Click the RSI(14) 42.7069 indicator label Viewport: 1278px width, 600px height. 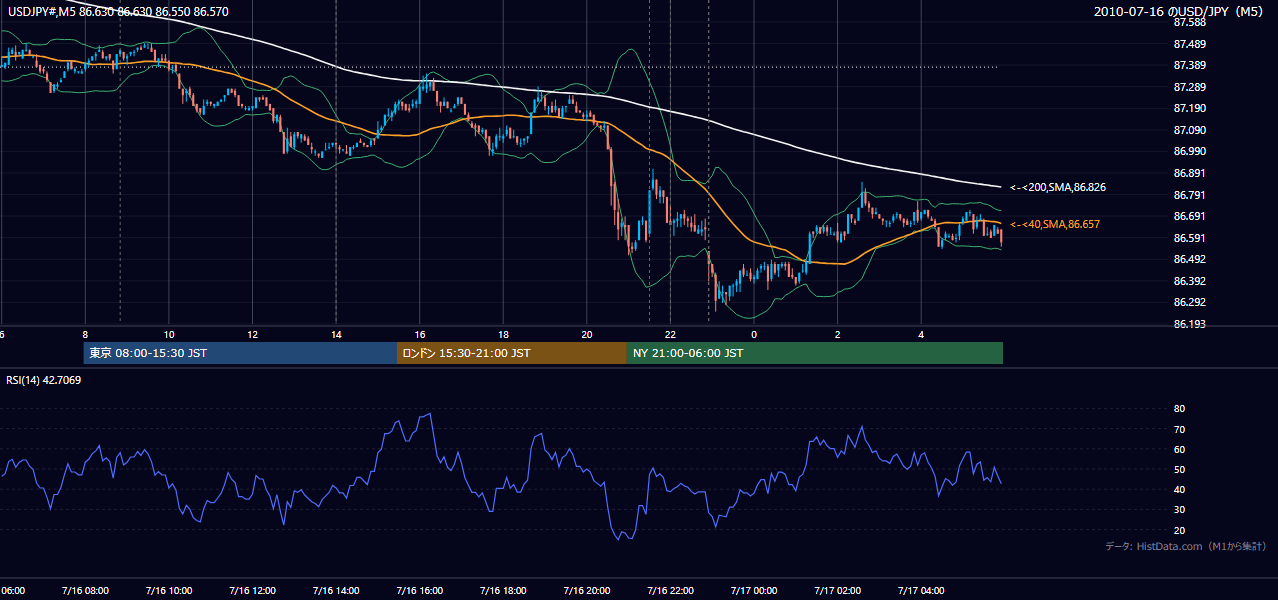[x=44, y=380]
